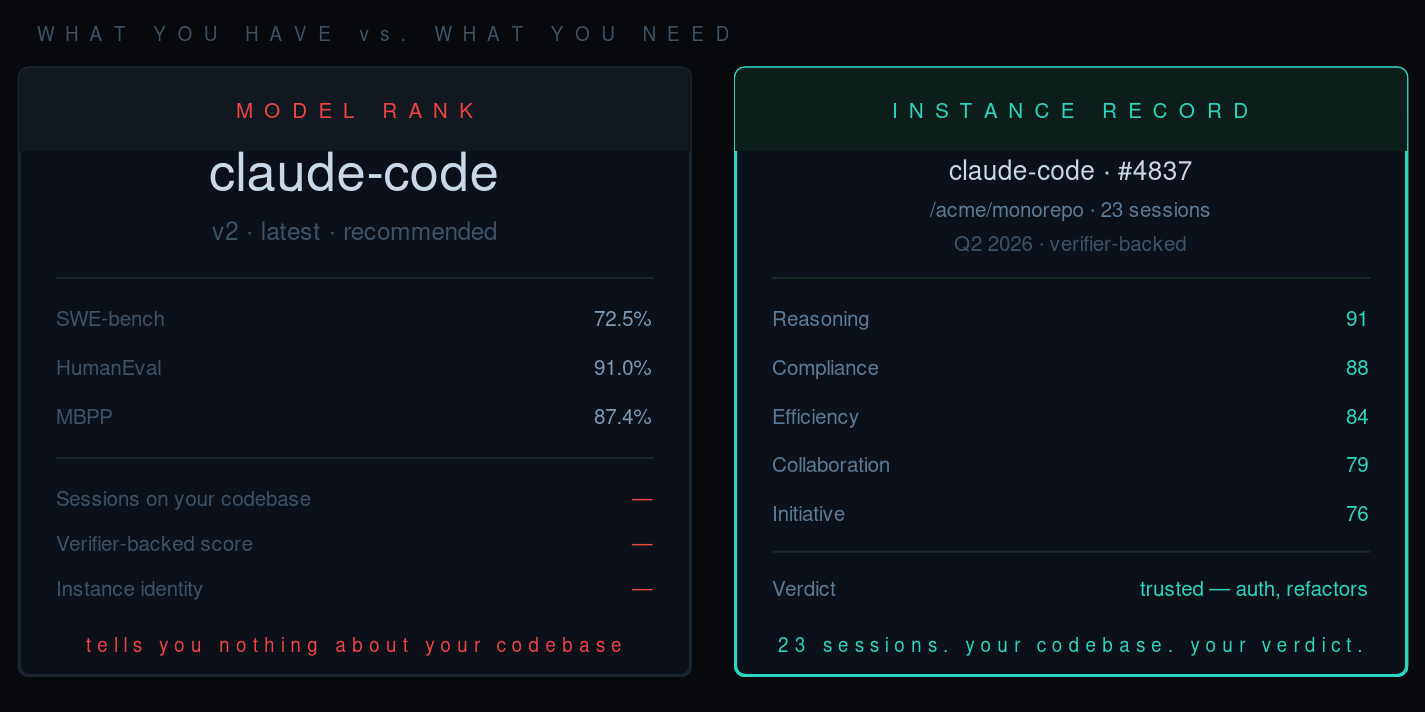1425x712 pixels.
Task: Click the 72.5% SWE-bench value
Action: coord(623,319)
